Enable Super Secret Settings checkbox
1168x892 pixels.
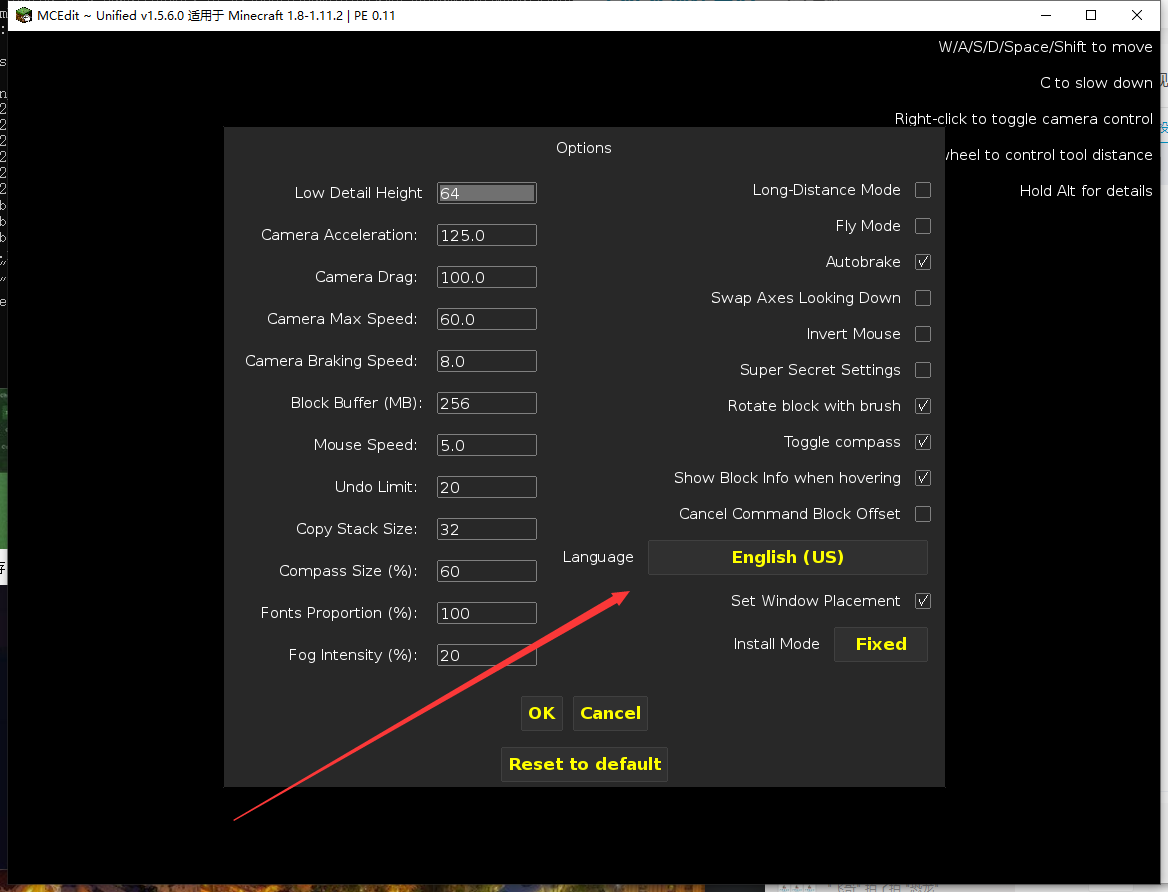click(x=923, y=370)
